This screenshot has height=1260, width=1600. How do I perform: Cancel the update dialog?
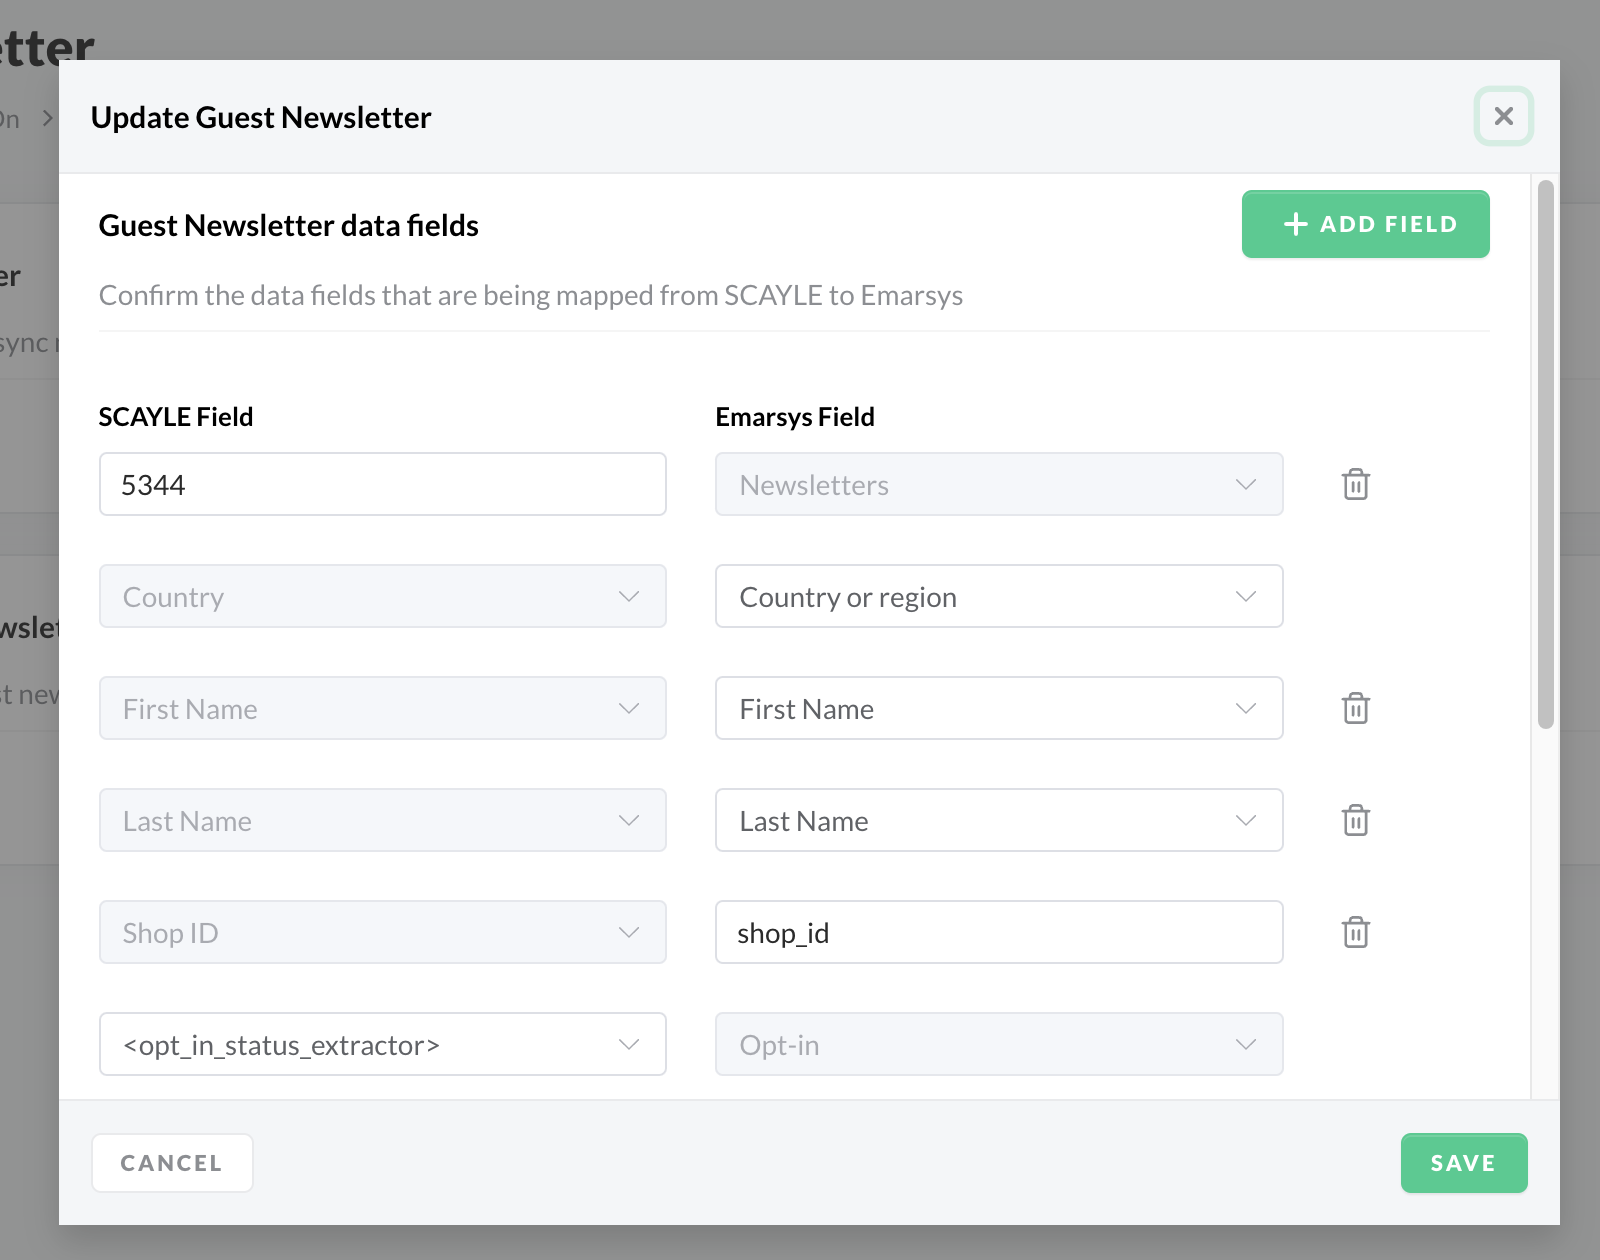pyautogui.click(x=172, y=1163)
